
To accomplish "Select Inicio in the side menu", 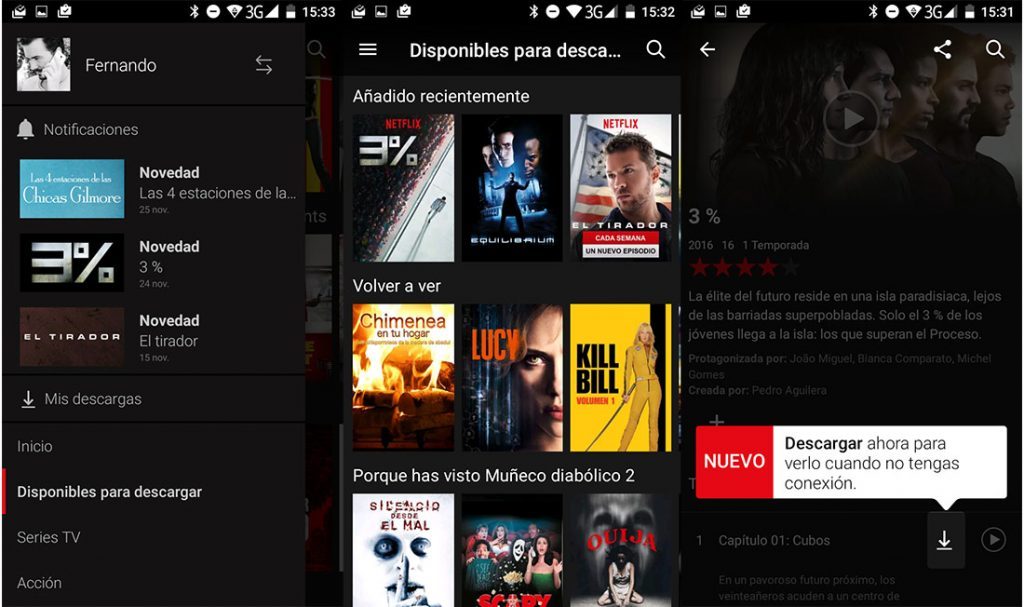I will (x=35, y=446).
